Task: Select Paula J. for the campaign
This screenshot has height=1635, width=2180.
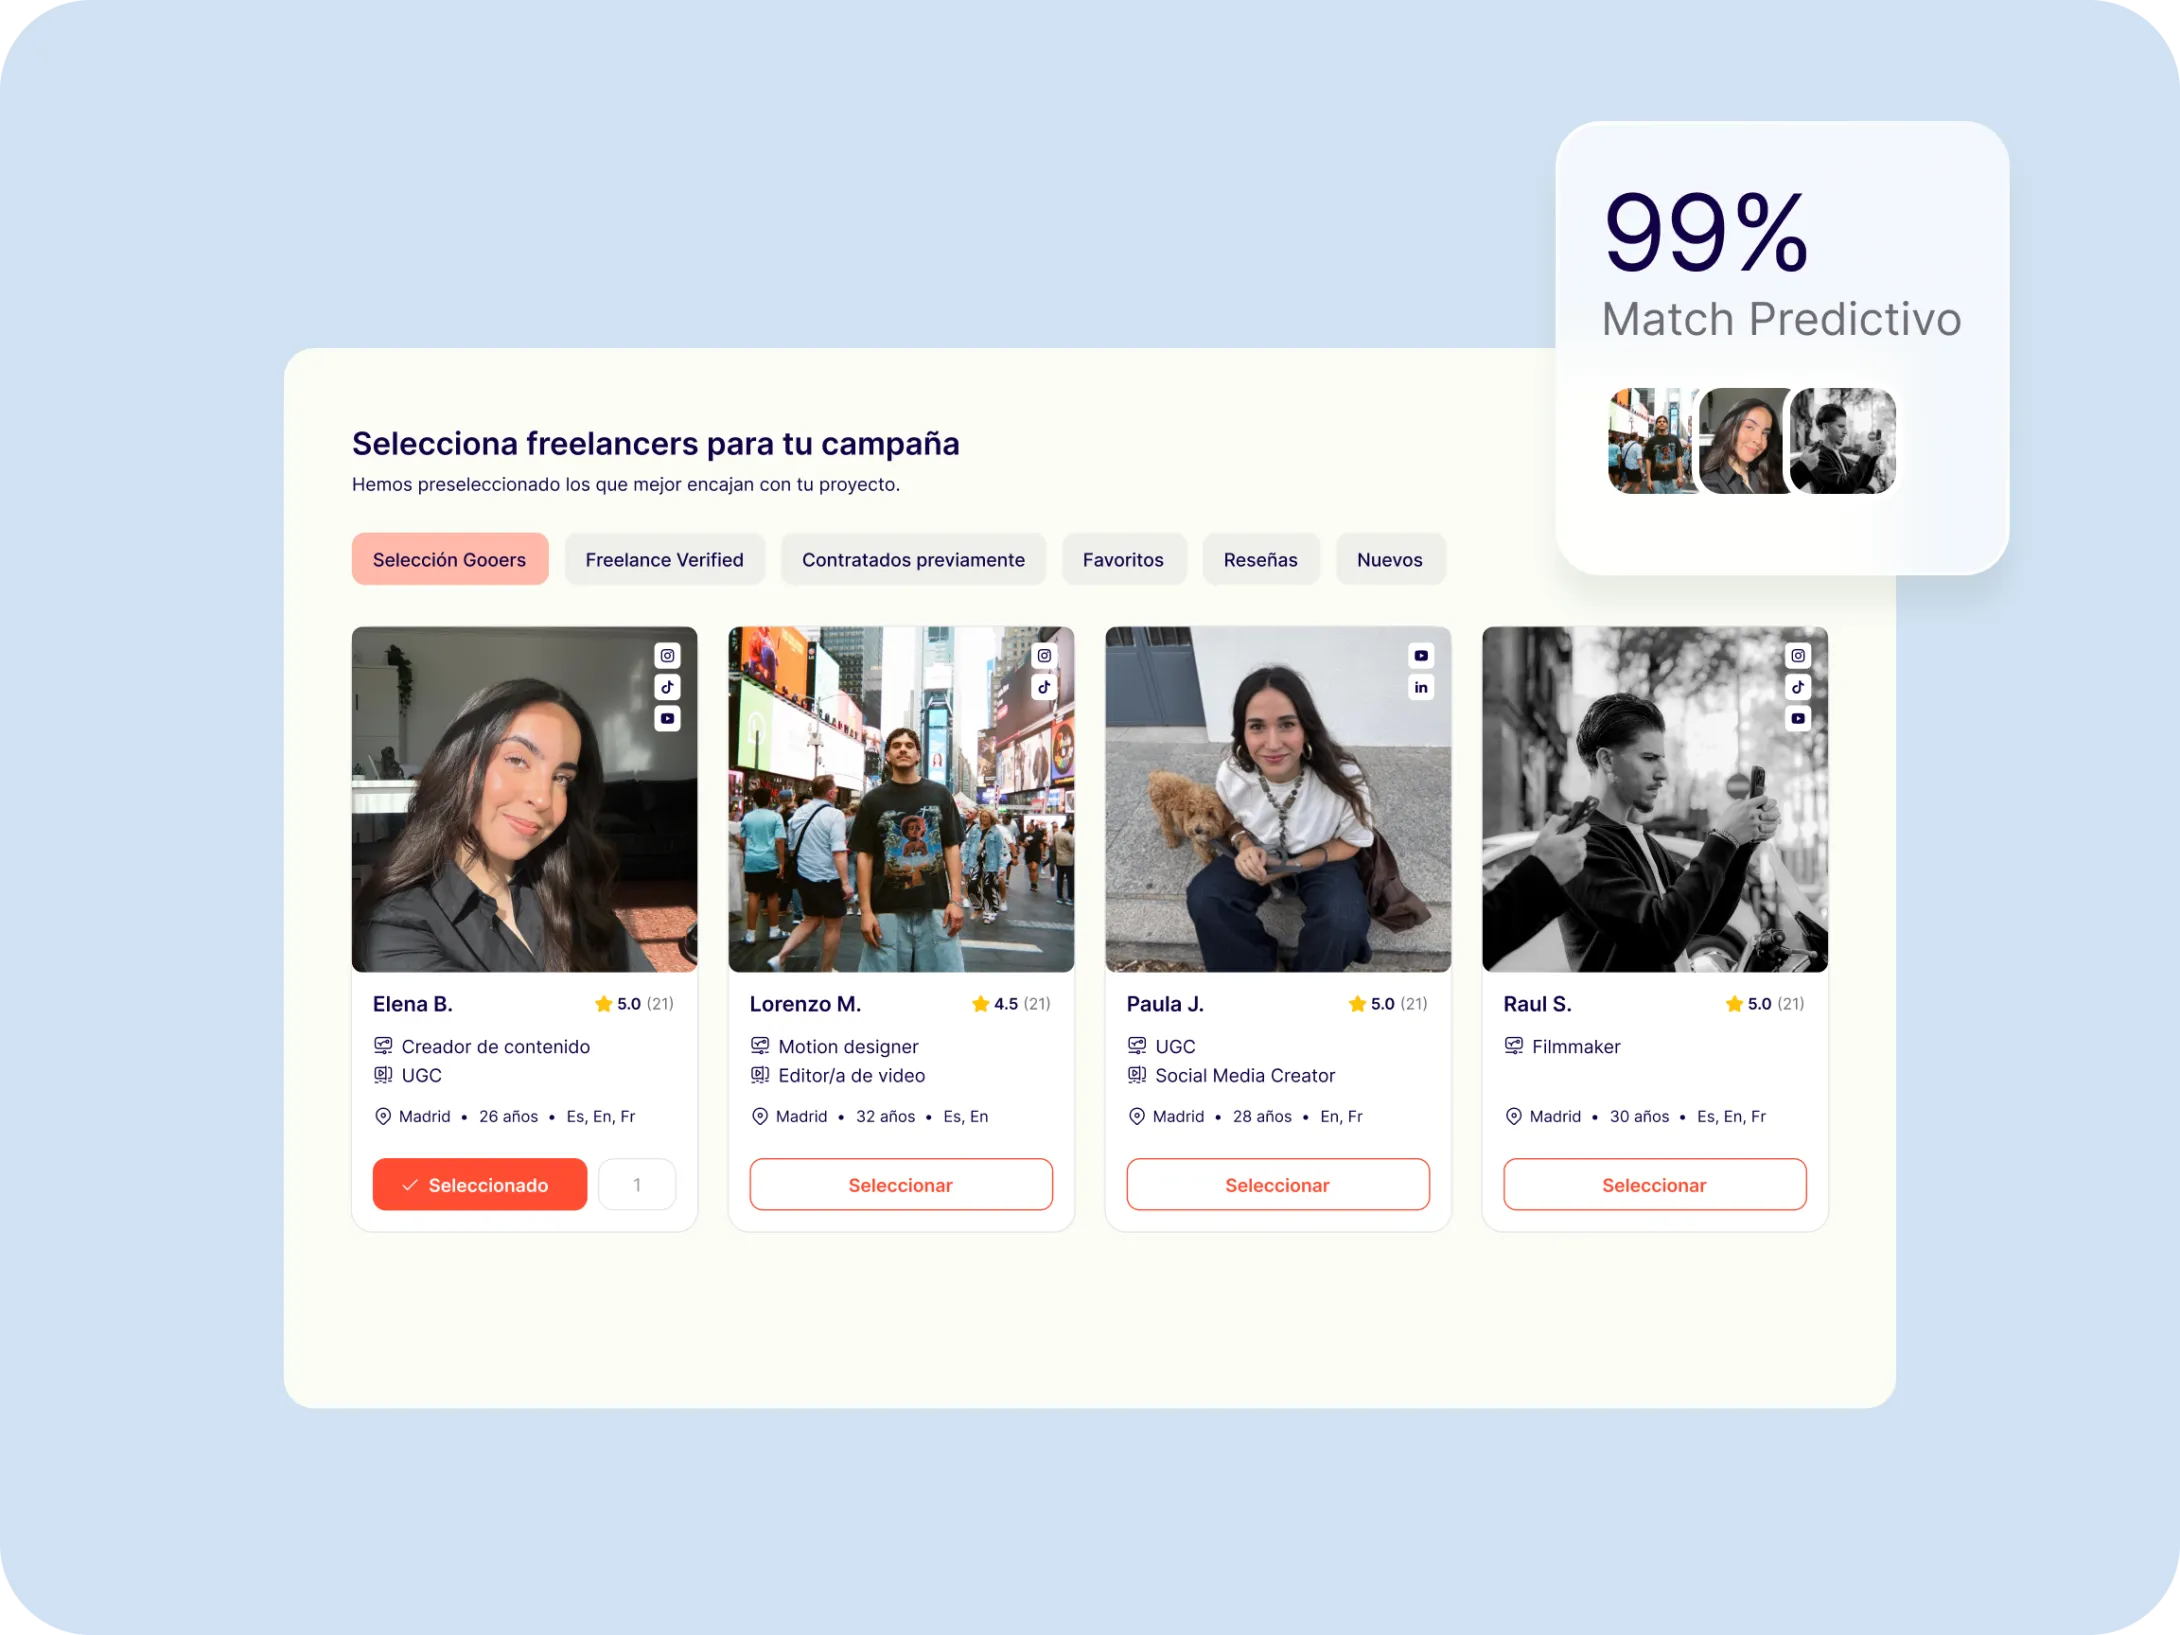Action: point(1278,1185)
